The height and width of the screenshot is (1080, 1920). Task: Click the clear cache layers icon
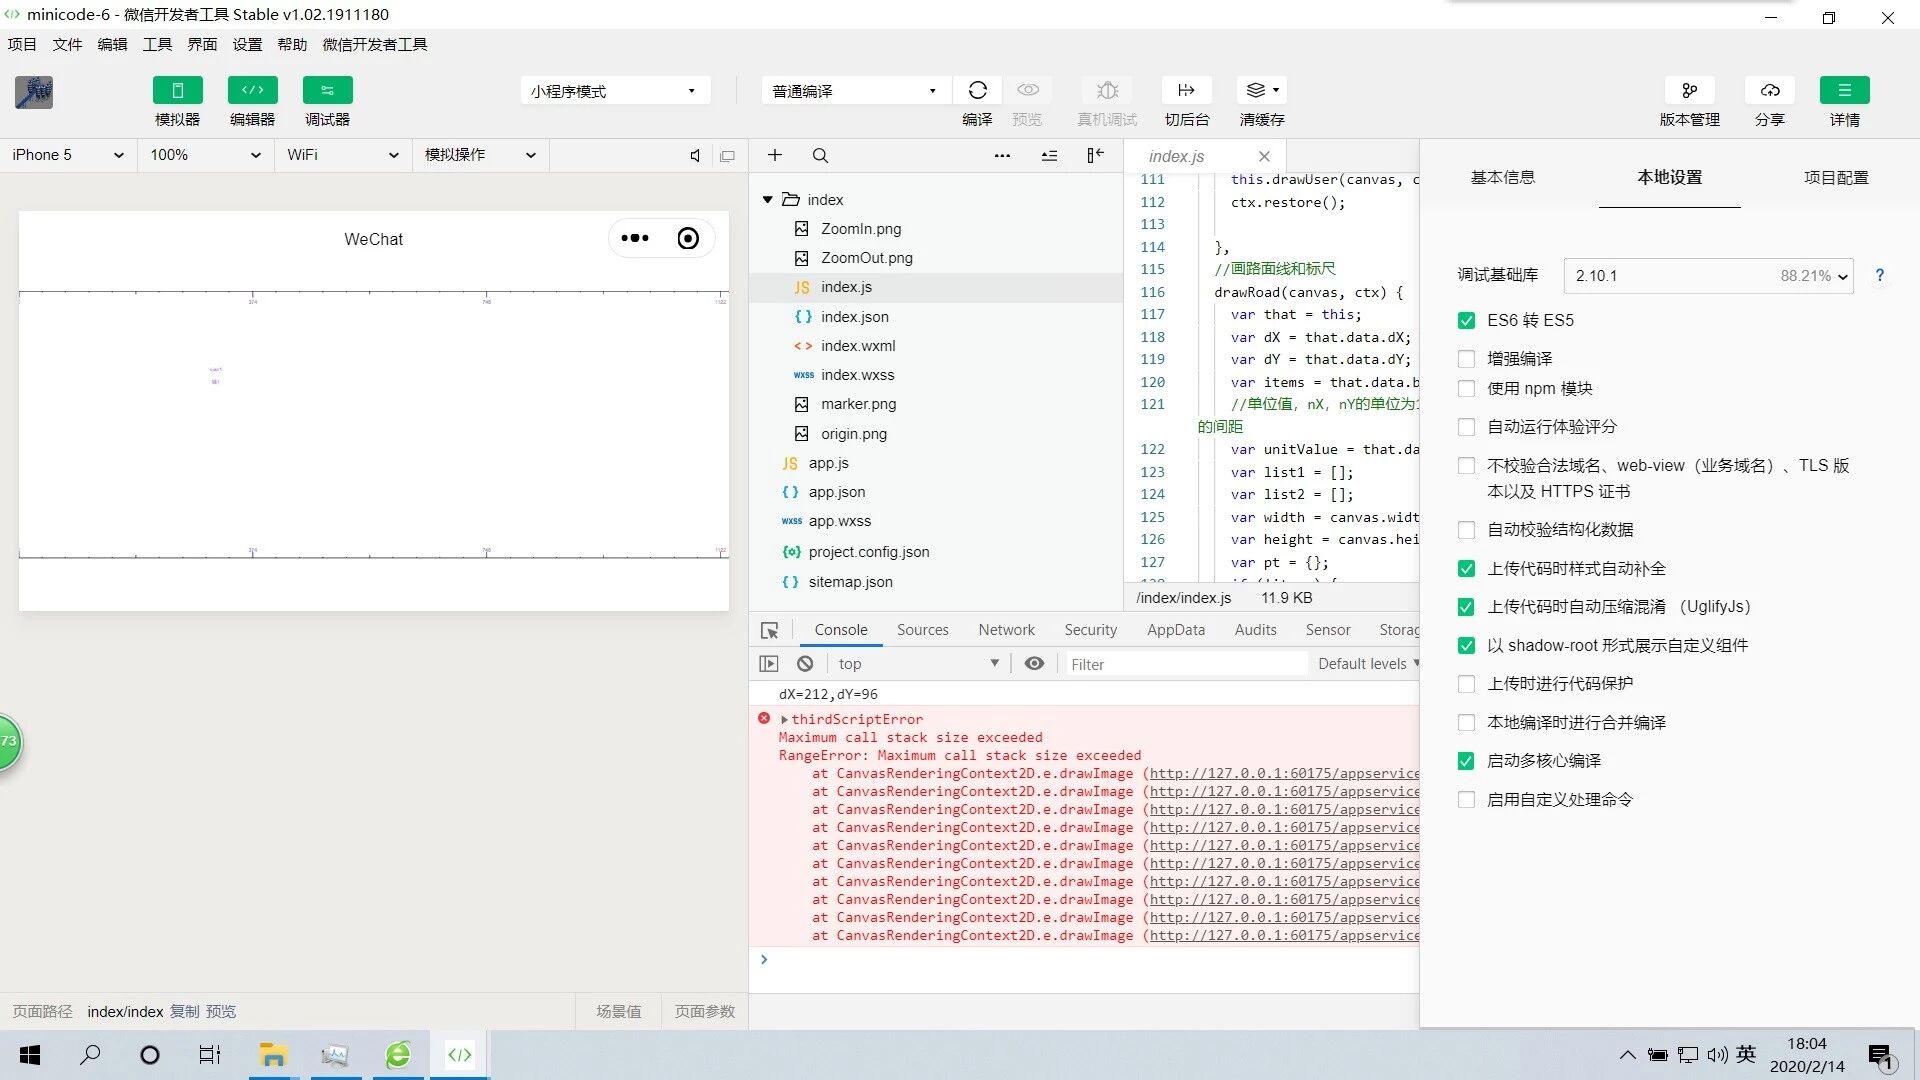click(x=1256, y=90)
